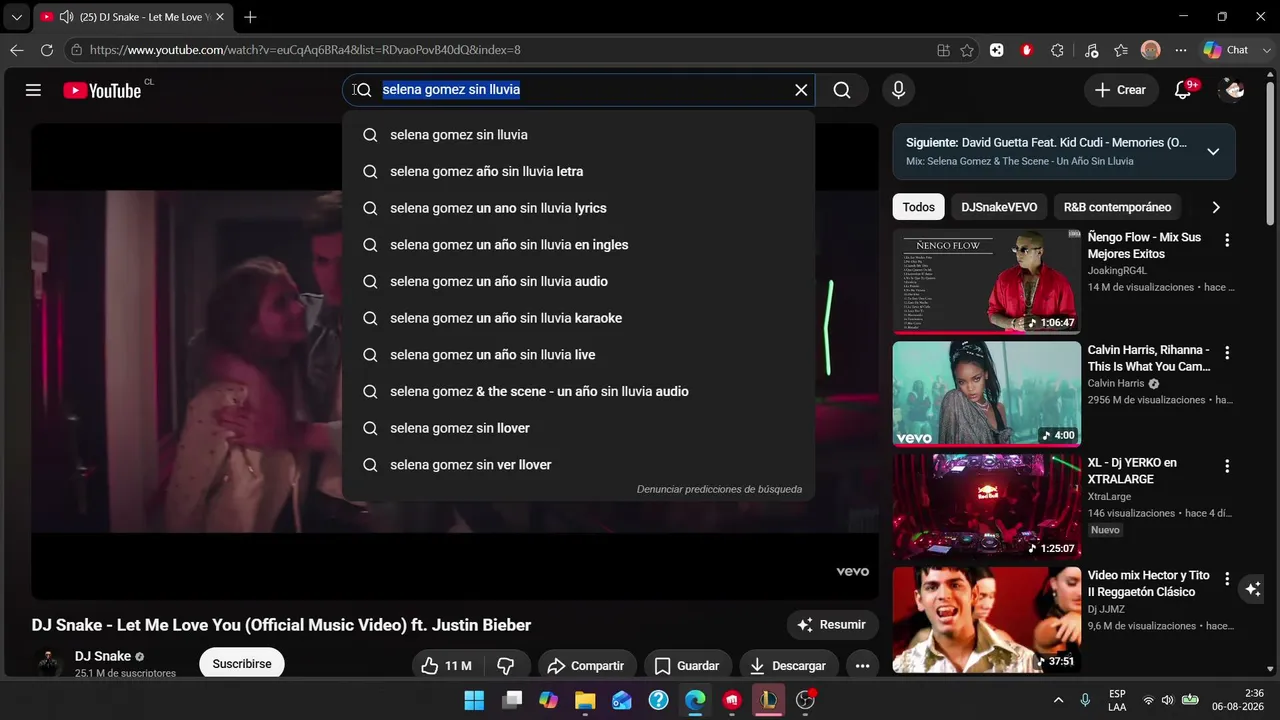Click the Resumir button
The height and width of the screenshot is (720, 1280).
coord(832,625)
